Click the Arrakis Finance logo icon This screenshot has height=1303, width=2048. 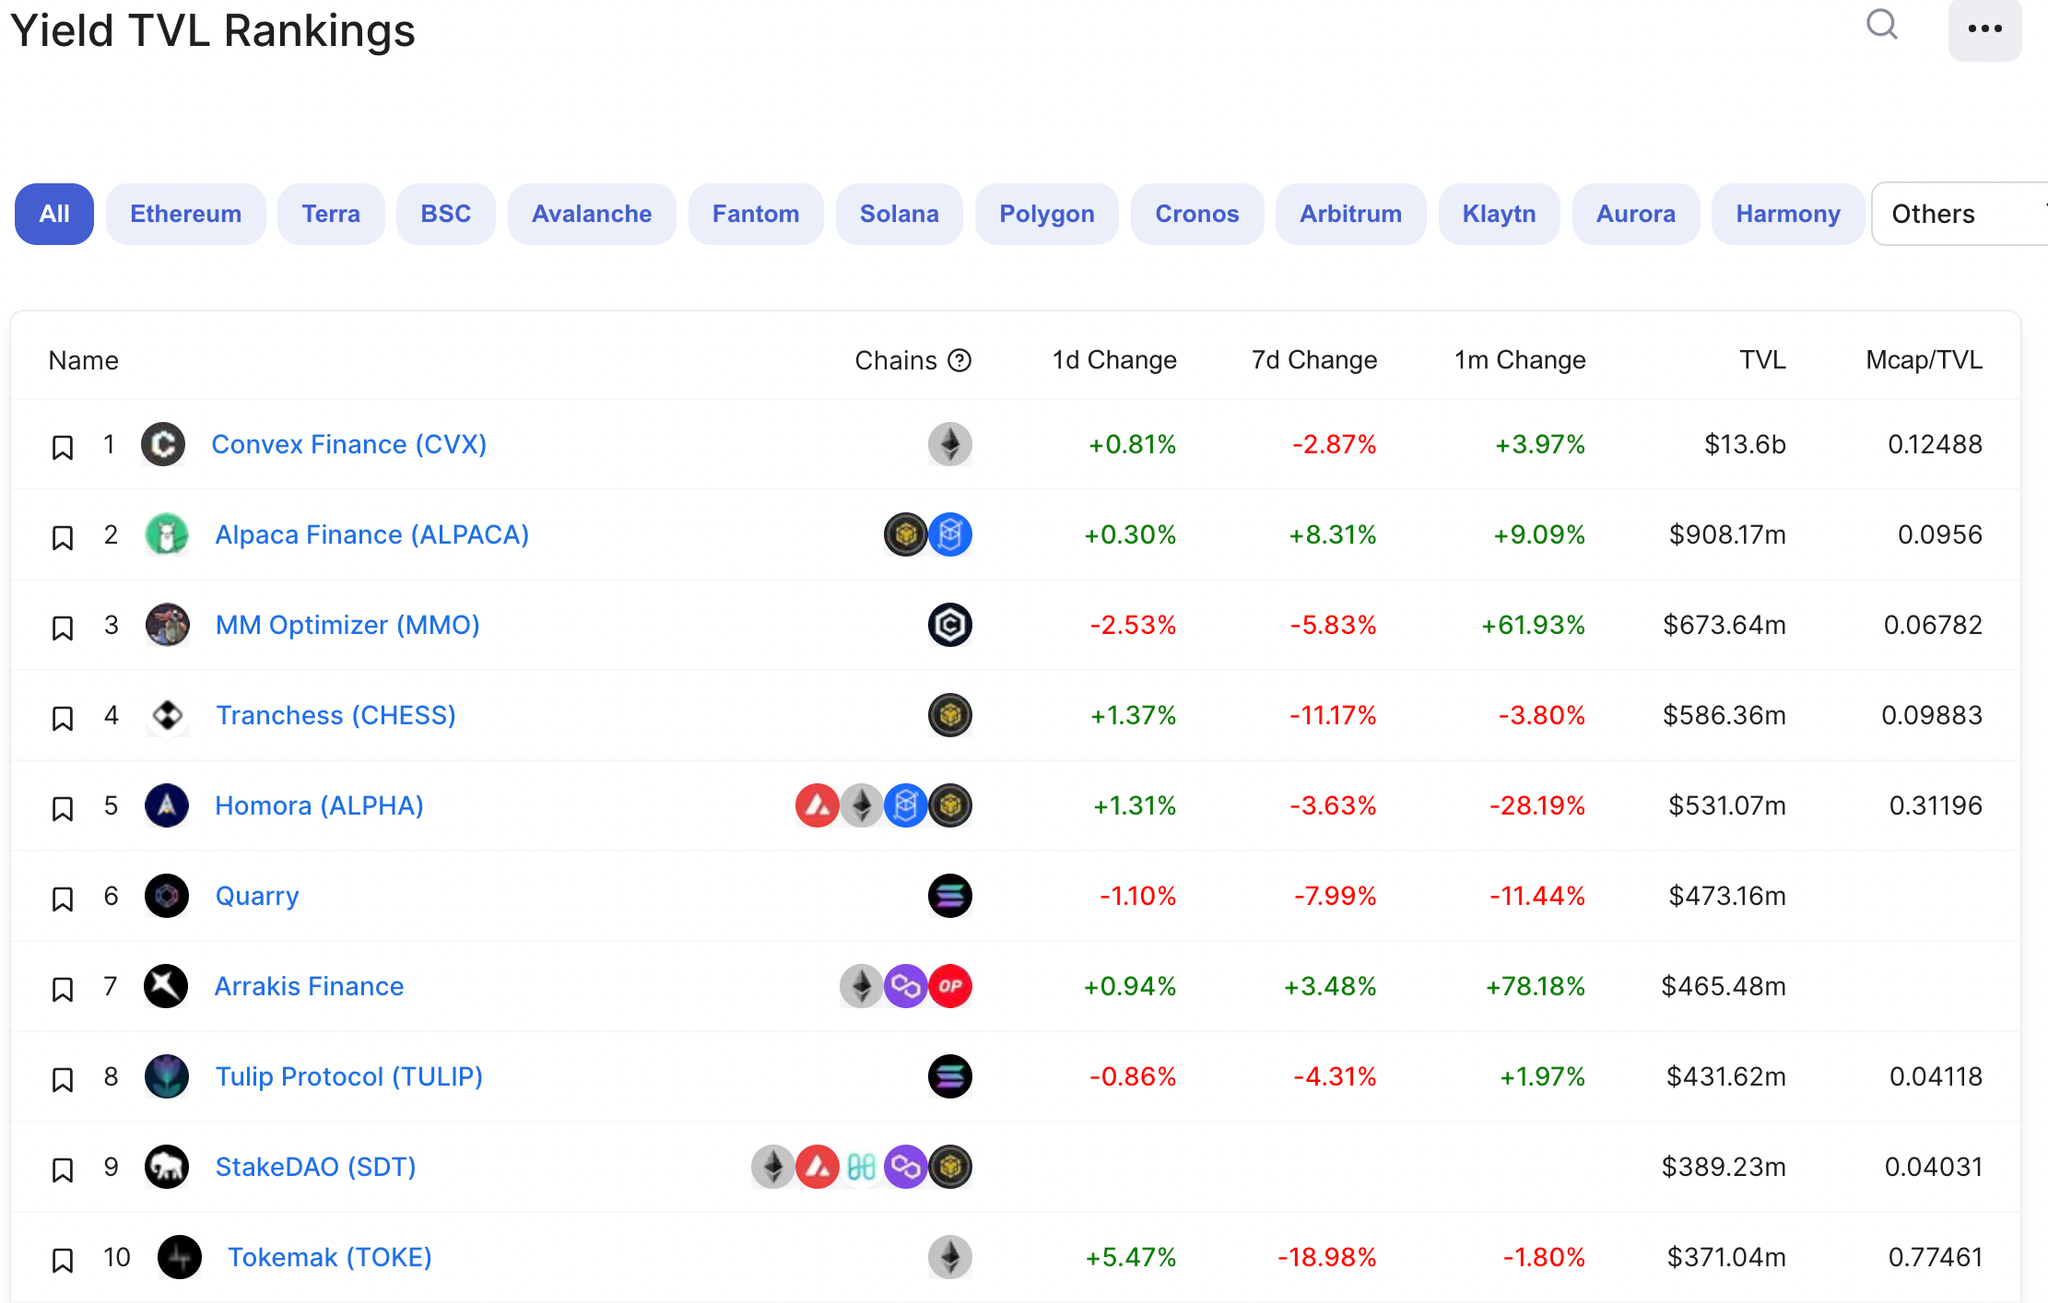pos(166,986)
